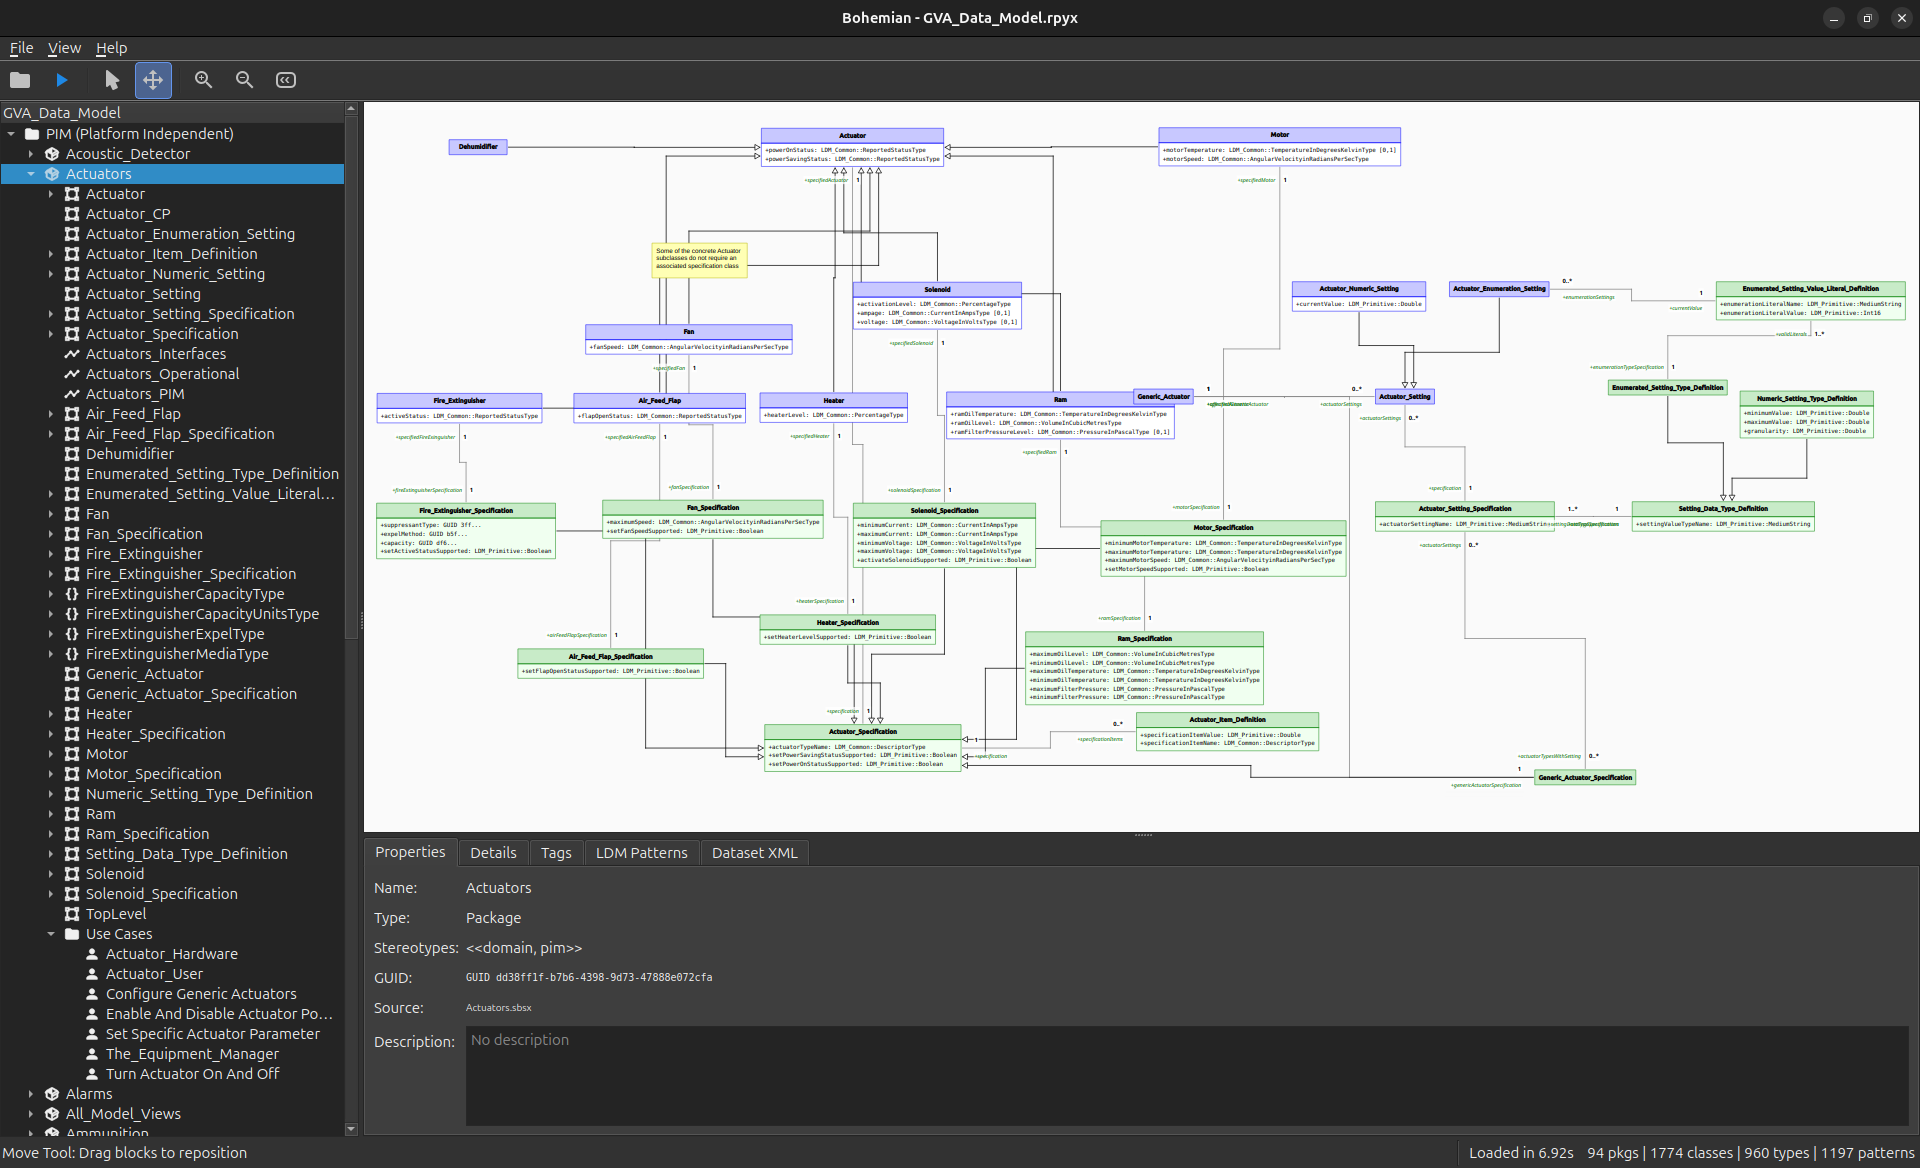The width and height of the screenshot is (1920, 1168).
Task: Click the Acoustic_Detector component icon
Action: point(51,154)
